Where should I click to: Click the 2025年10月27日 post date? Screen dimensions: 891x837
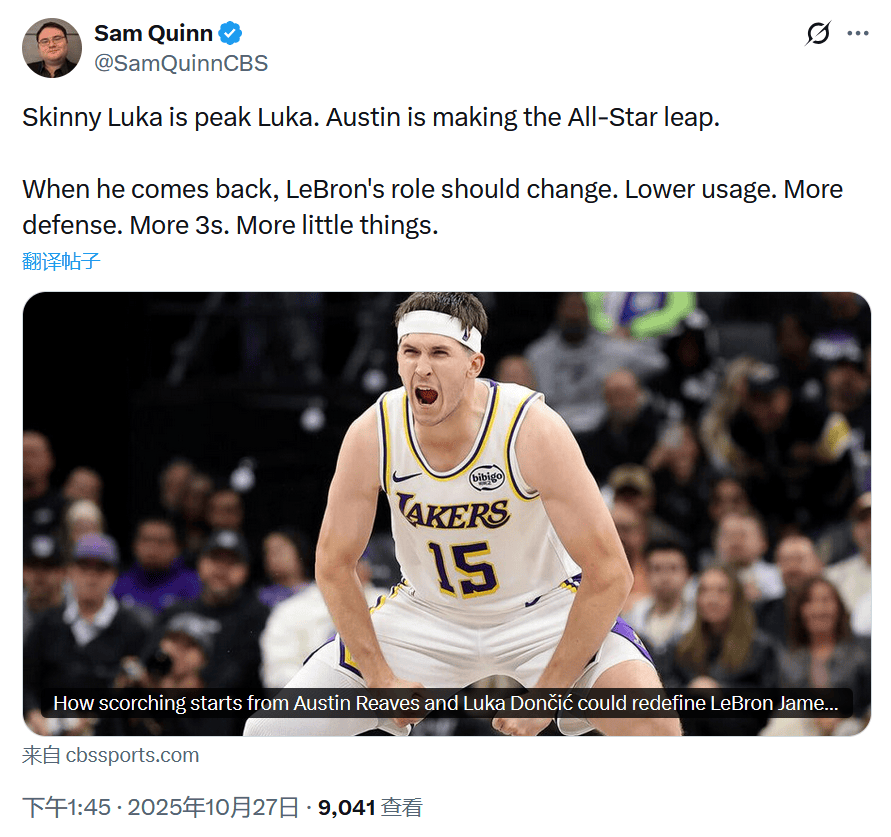tap(213, 807)
